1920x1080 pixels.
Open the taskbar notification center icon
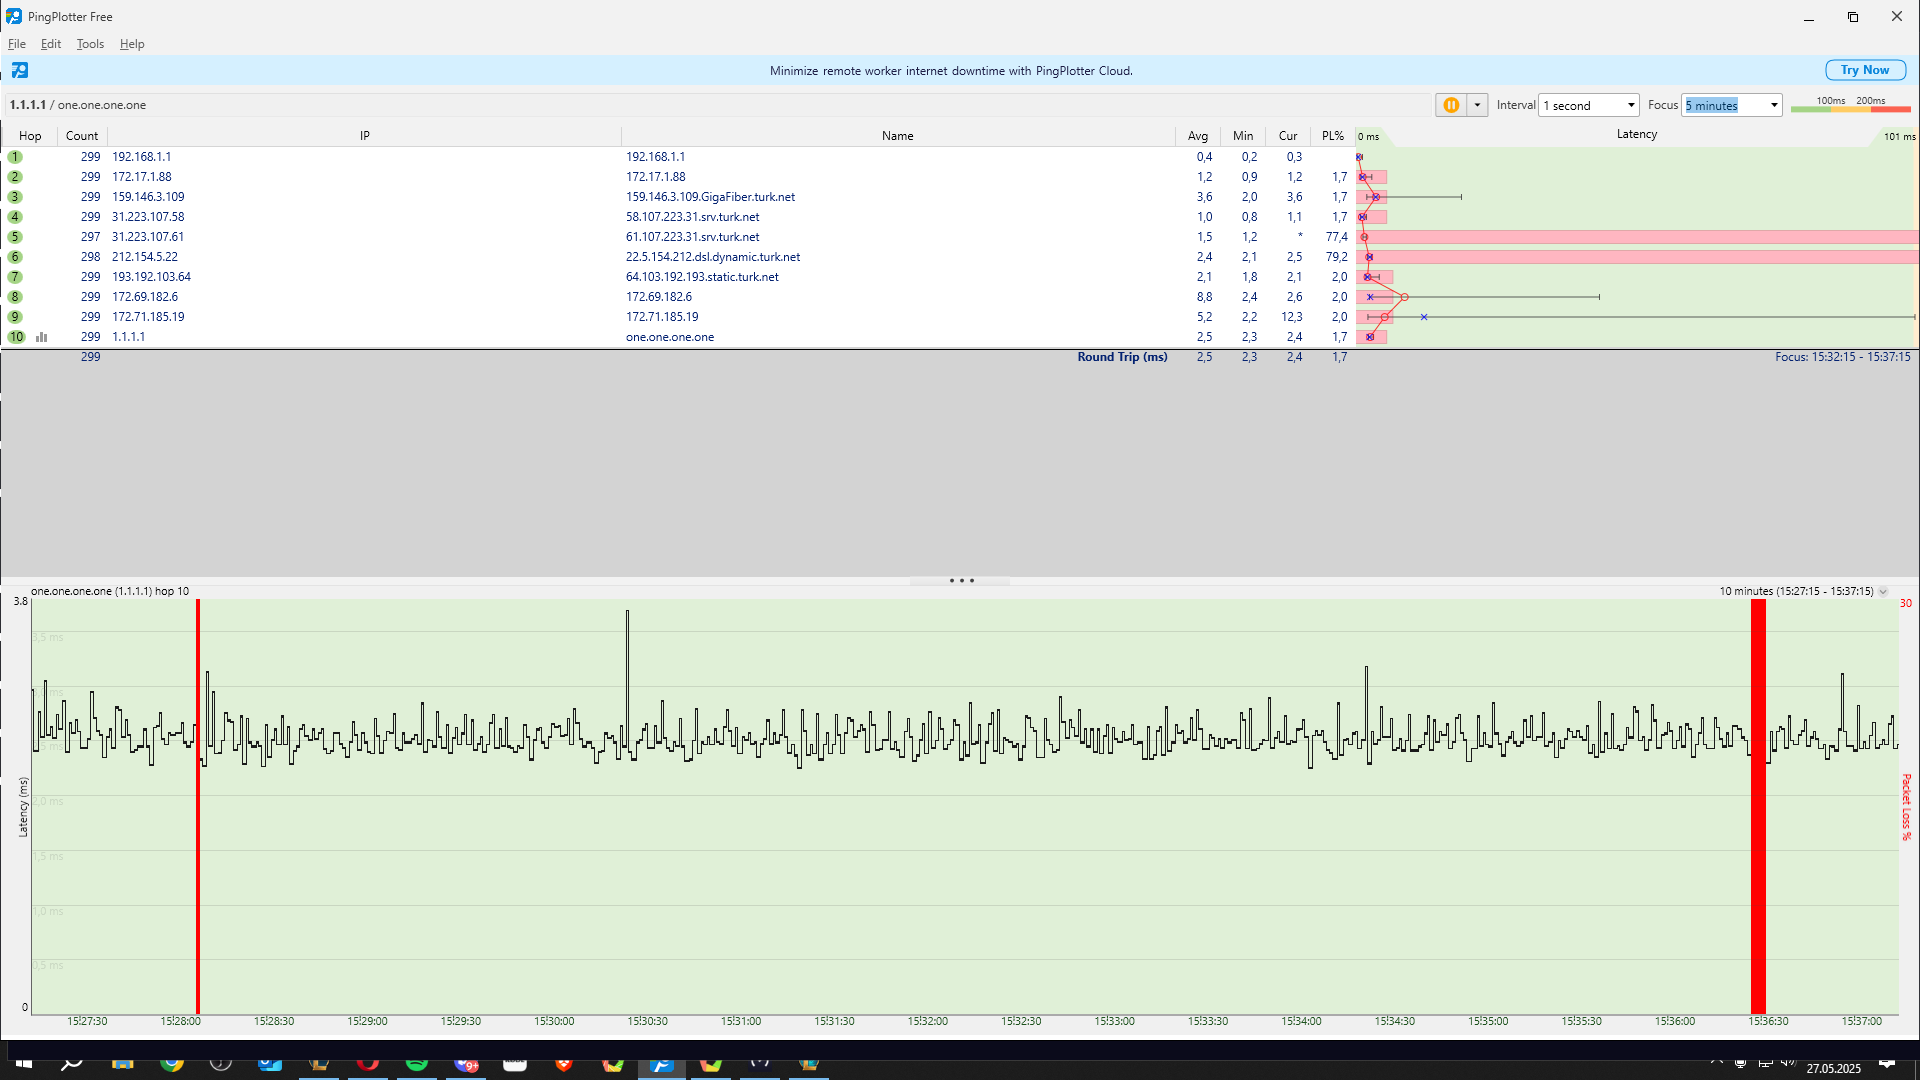click(1886, 1063)
